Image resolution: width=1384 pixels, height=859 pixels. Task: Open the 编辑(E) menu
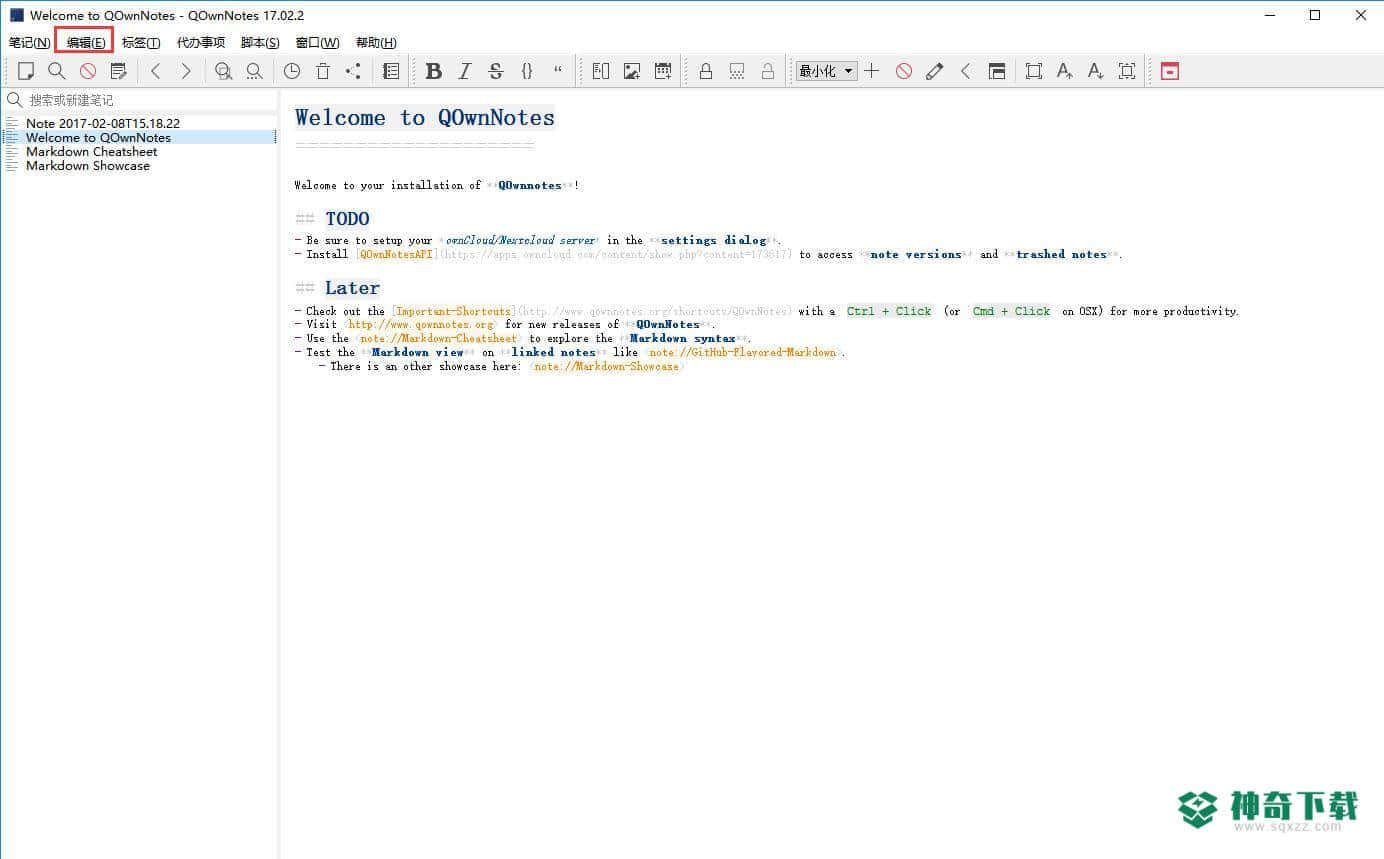[x=85, y=42]
